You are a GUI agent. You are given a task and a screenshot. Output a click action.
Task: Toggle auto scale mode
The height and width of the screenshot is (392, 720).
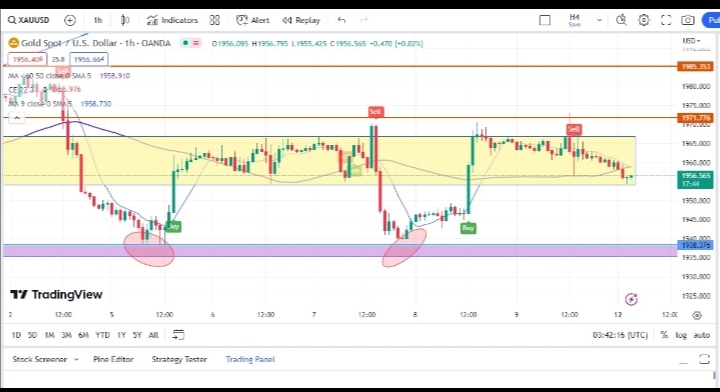coord(702,335)
